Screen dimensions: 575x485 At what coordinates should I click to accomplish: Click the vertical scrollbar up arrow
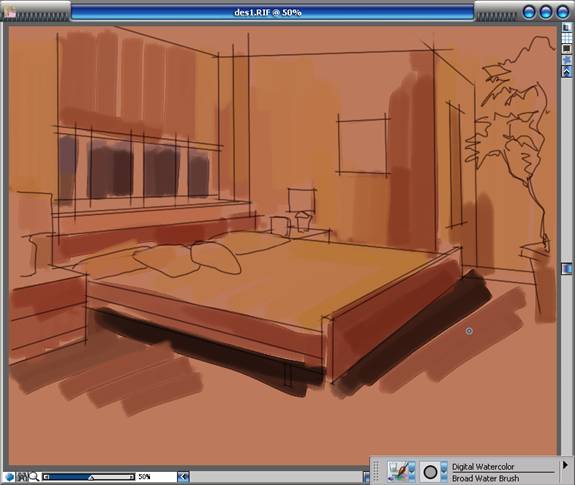[x=567, y=71]
